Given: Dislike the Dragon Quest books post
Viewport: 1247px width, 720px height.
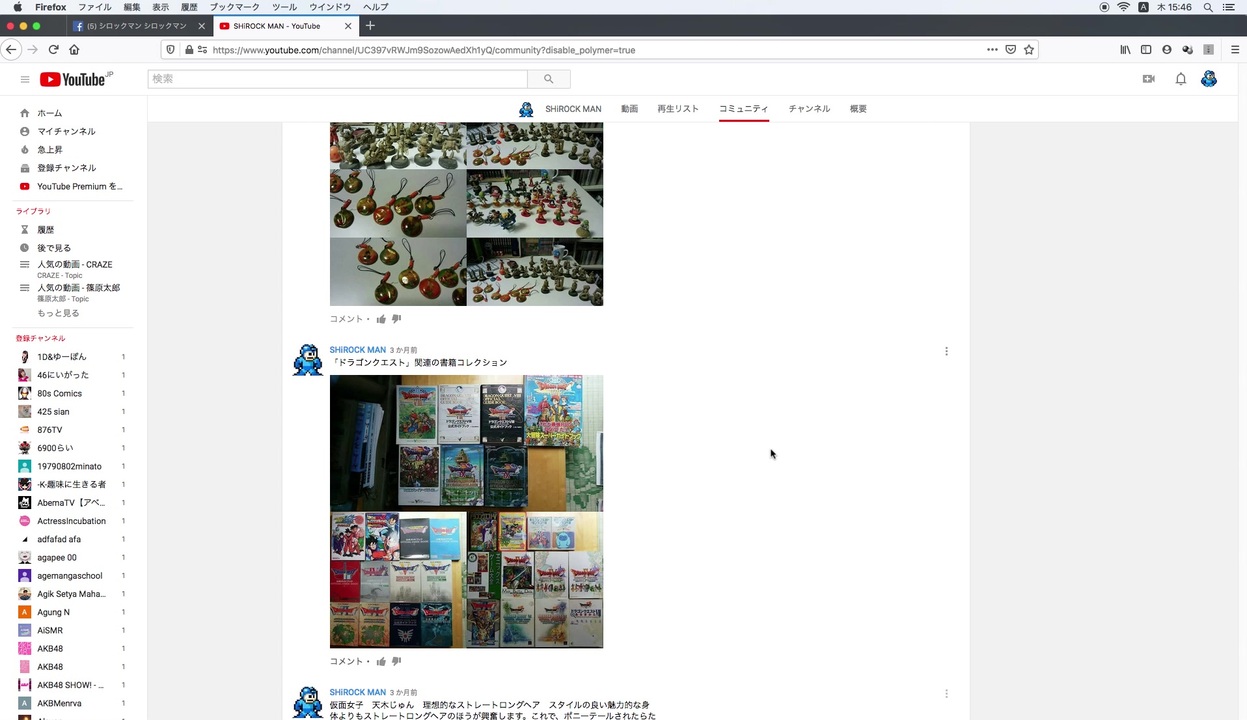Looking at the screenshot, I should point(396,661).
